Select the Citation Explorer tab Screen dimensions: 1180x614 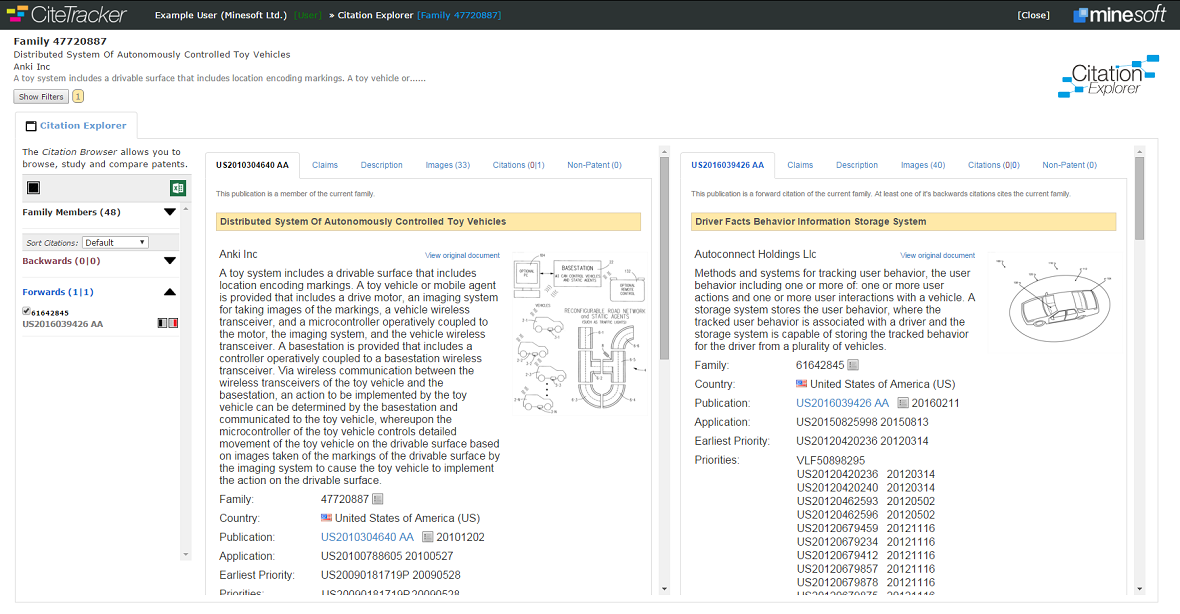click(76, 126)
